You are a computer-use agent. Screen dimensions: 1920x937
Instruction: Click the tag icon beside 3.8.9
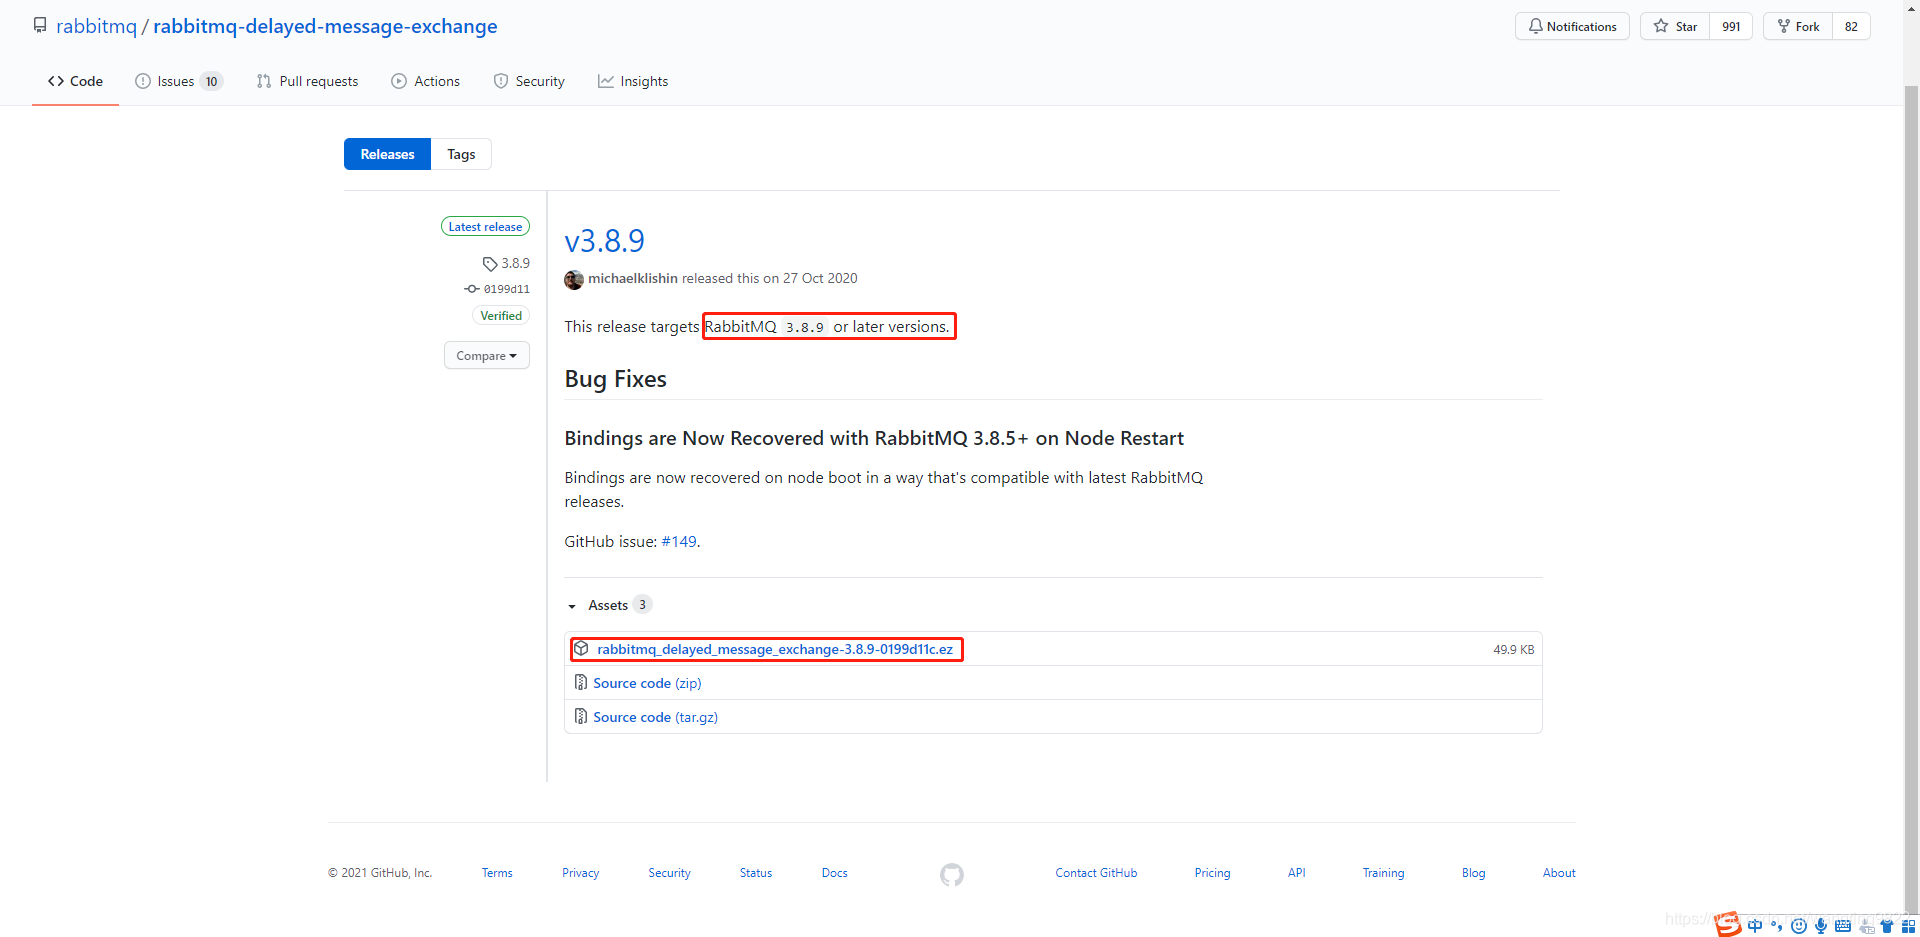coord(490,264)
